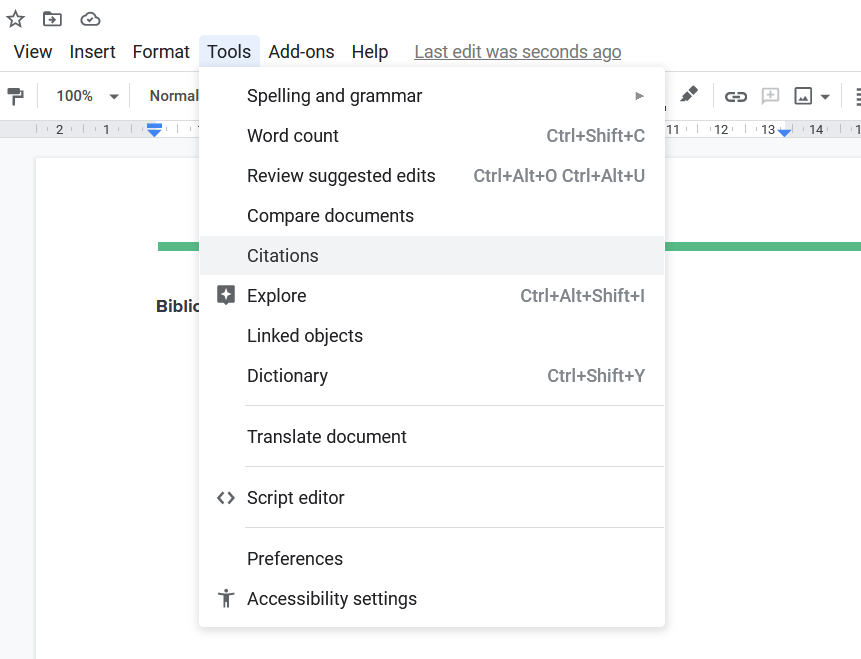Click the Explore icon in the menu

click(x=225, y=295)
